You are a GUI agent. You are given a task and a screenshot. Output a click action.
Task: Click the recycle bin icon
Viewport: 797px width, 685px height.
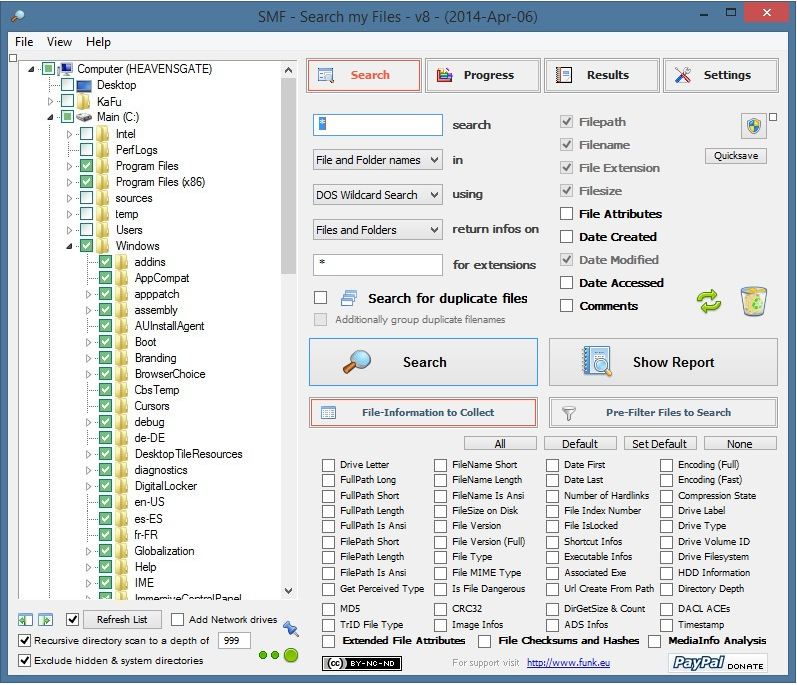(754, 301)
